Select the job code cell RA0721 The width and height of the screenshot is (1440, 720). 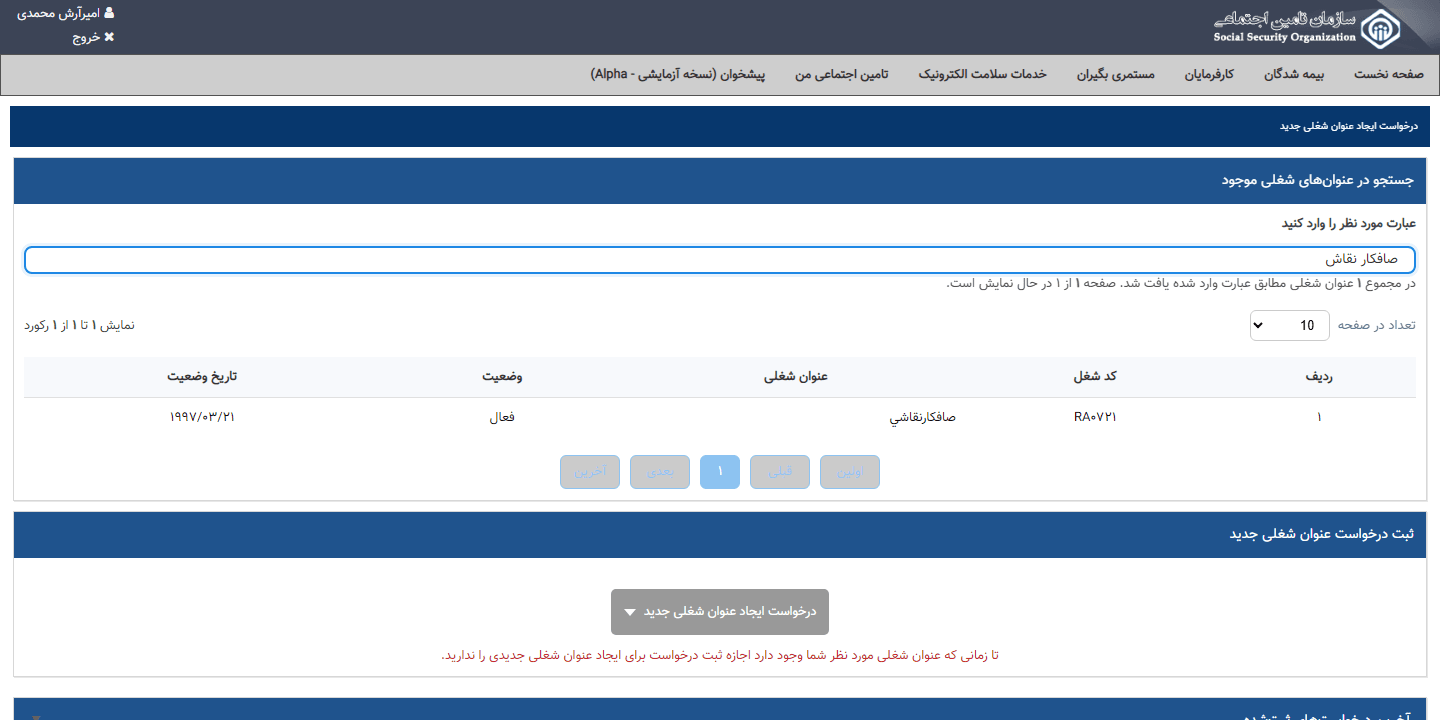pyautogui.click(x=1095, y=417)
